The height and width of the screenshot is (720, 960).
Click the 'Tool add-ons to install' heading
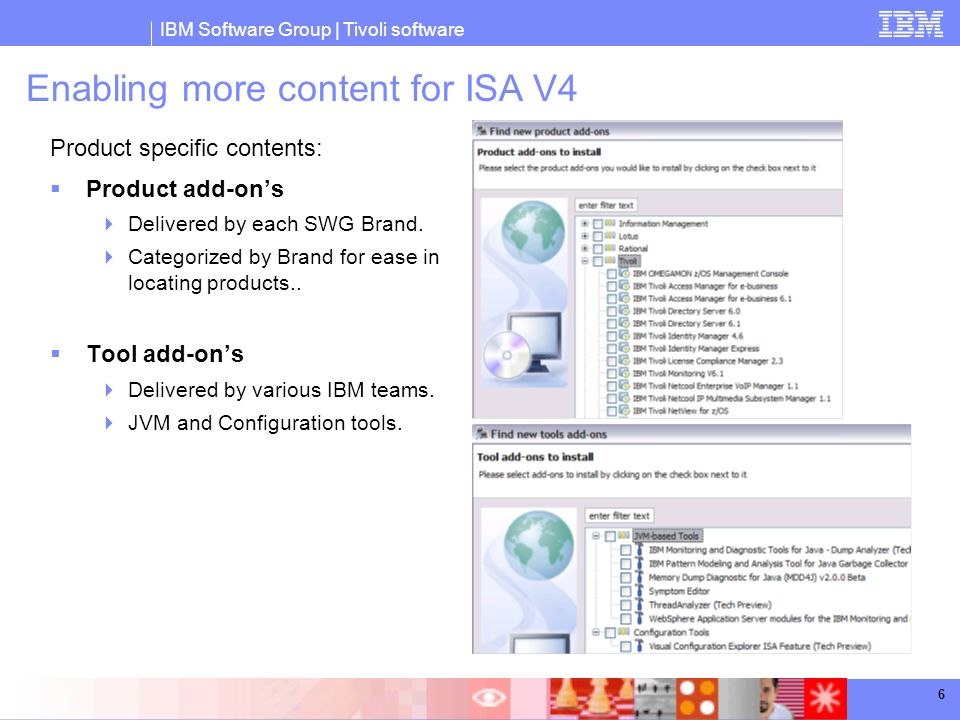pyautogui.click(x=535, y=457)
